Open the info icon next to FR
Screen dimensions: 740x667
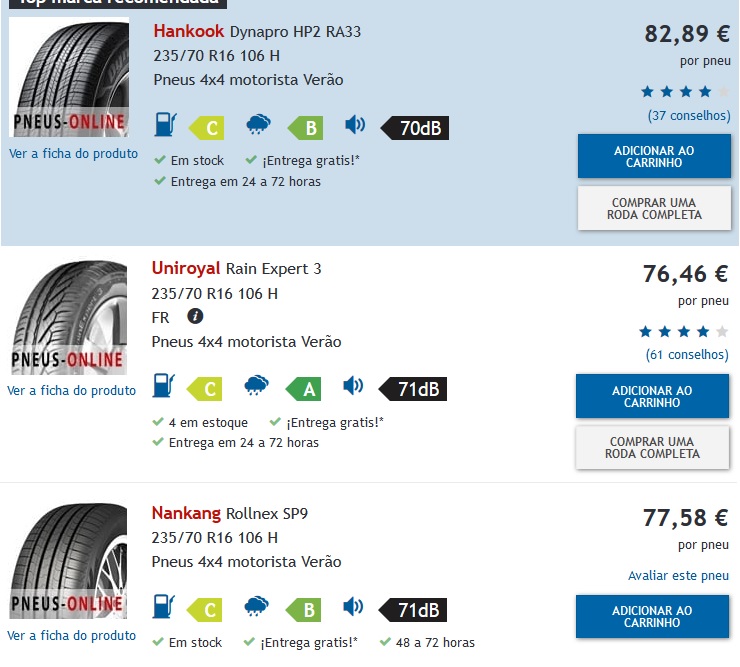point(195,316)
